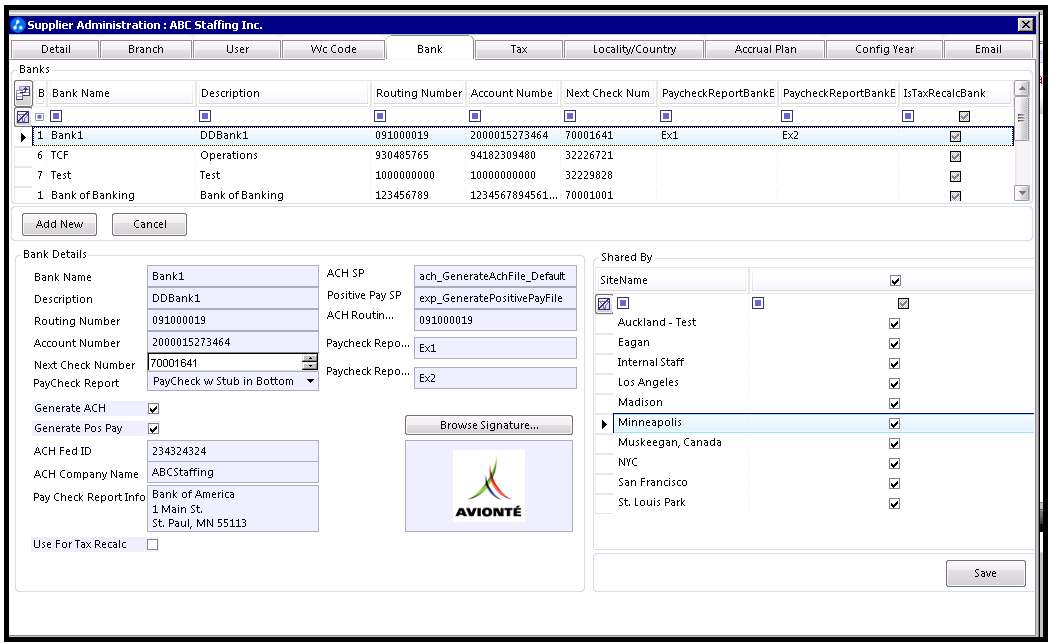The width and height of the screenshot is (1050, 643).
Task: Click the Description column filter icon
Action: coord(205,116)
